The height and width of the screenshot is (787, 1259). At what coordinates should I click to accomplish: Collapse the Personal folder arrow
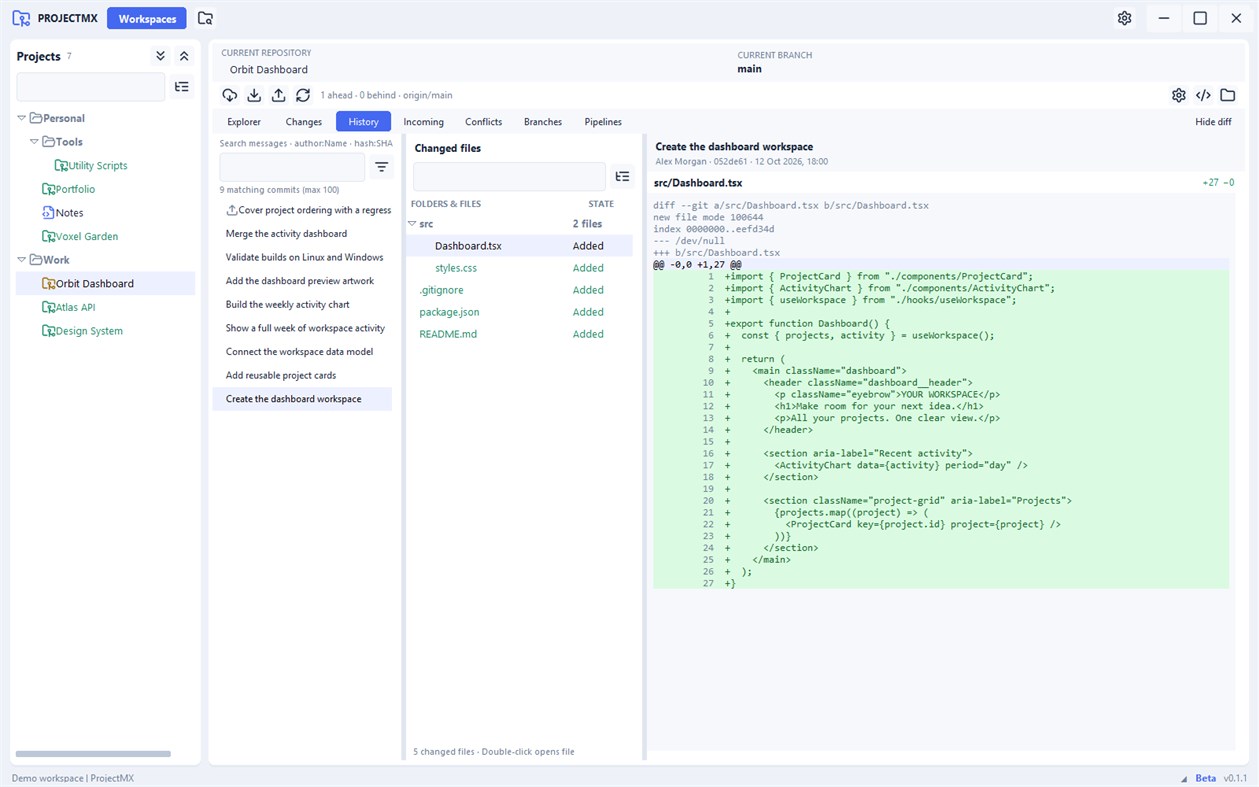click(x=22, y=118)
